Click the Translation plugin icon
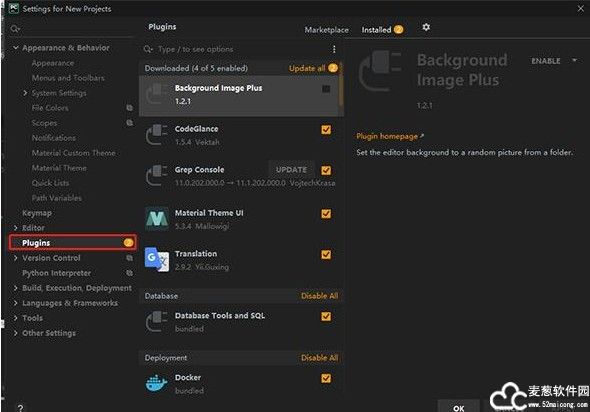 click(x=157, y=260)
